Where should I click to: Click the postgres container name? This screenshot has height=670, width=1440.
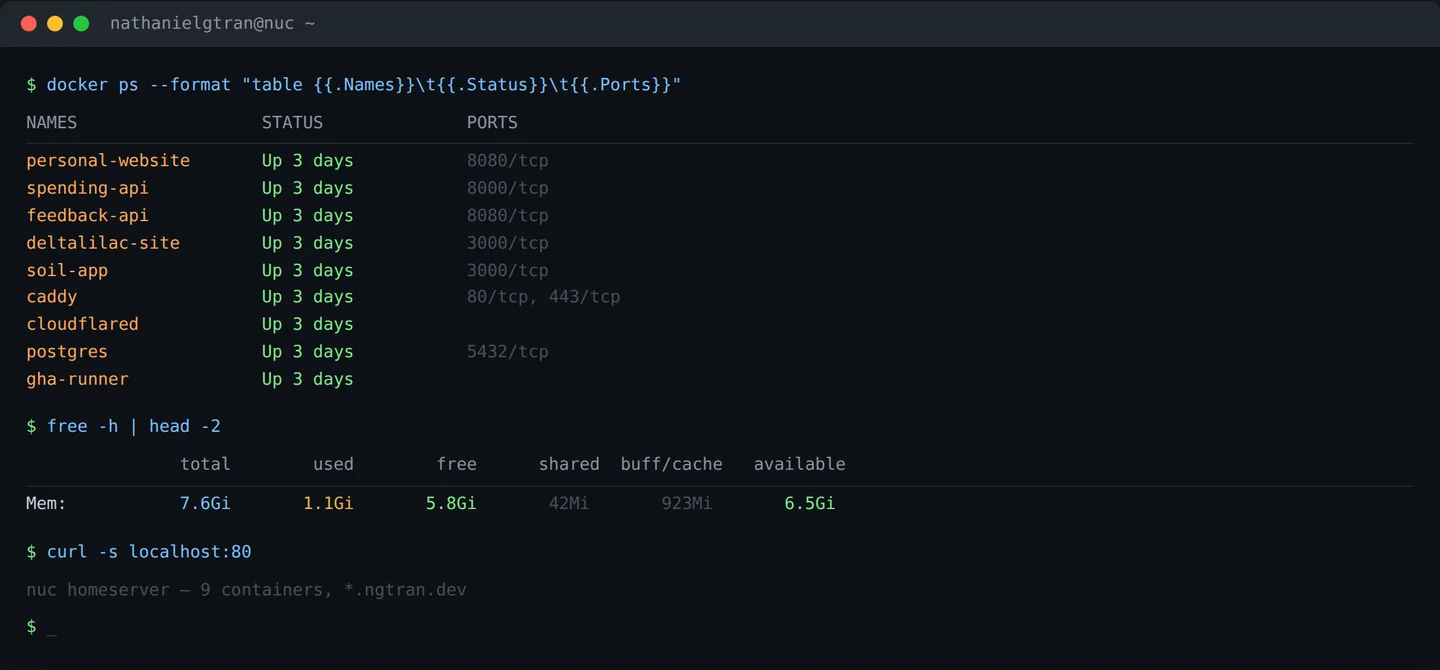coord(67,352)
